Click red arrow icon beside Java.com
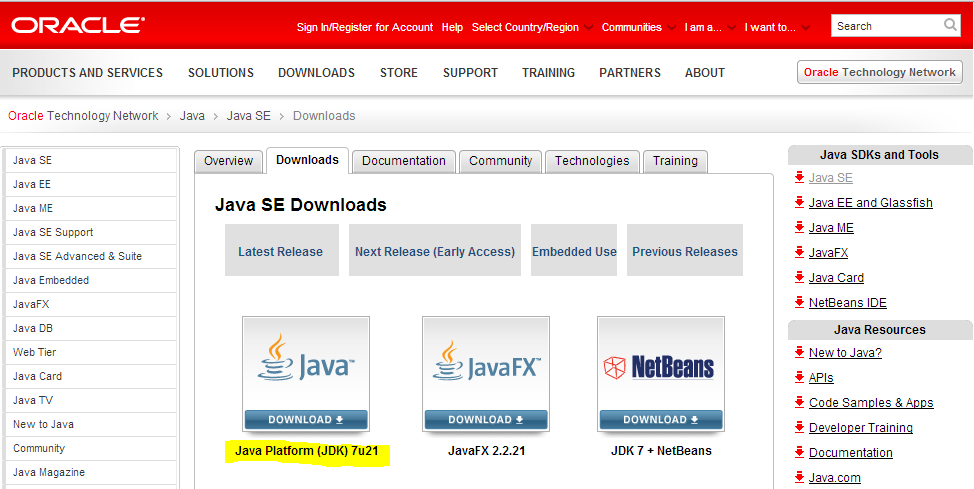 click(799, 477)
